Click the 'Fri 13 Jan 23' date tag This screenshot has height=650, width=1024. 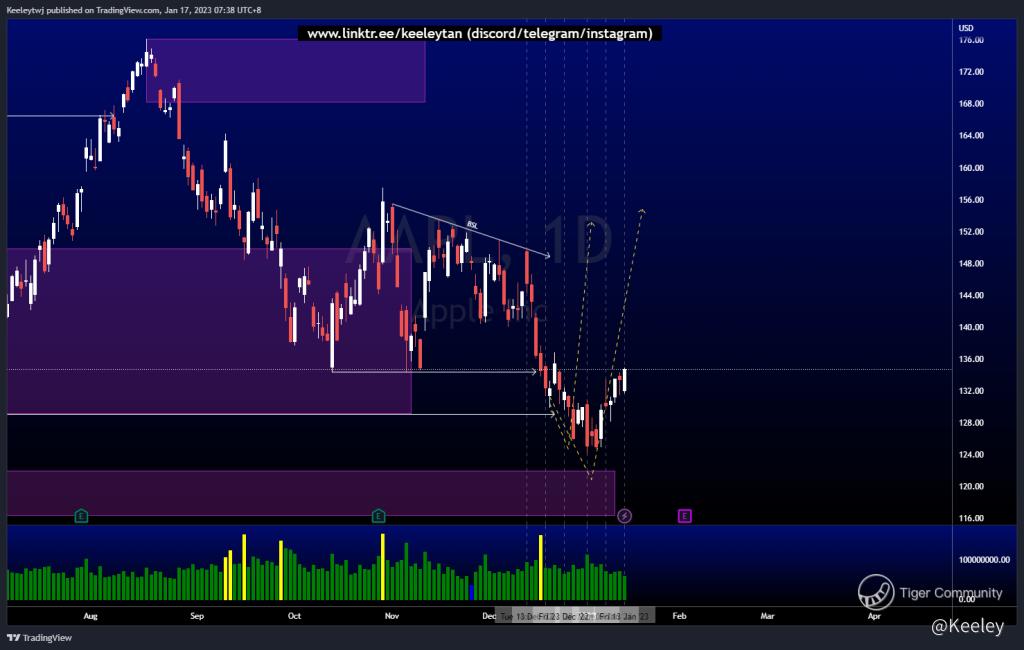click(625, 617)
